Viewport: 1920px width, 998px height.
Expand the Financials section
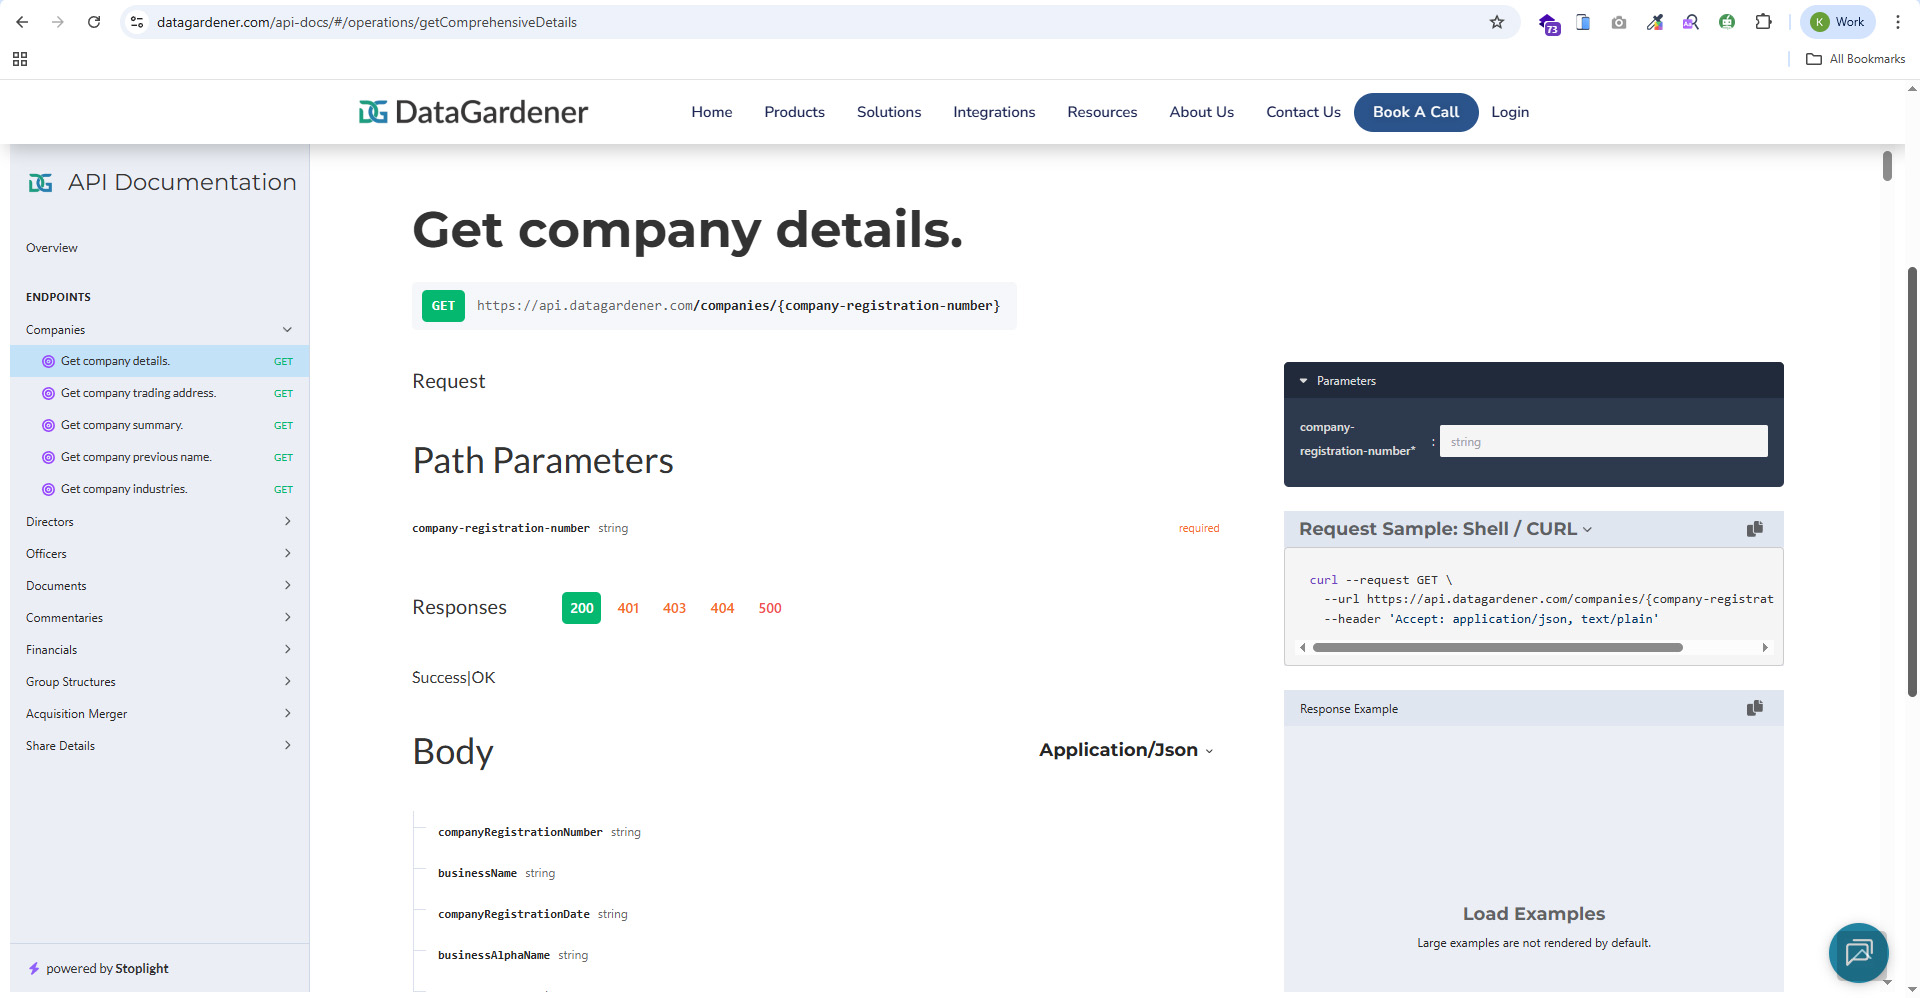(287, 649)
